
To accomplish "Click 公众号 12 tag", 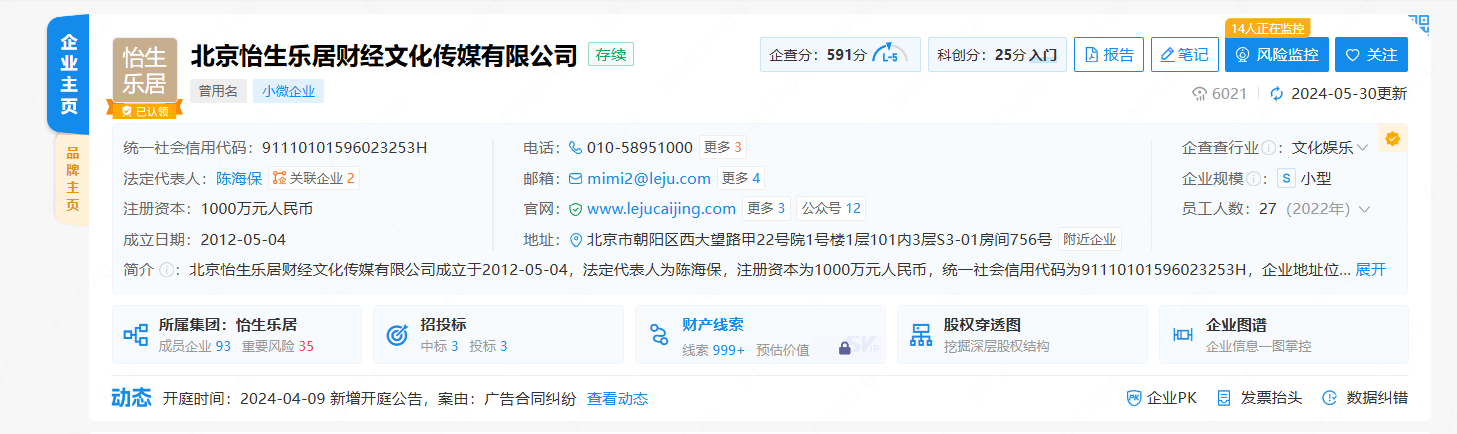I will tap(831, 209).
